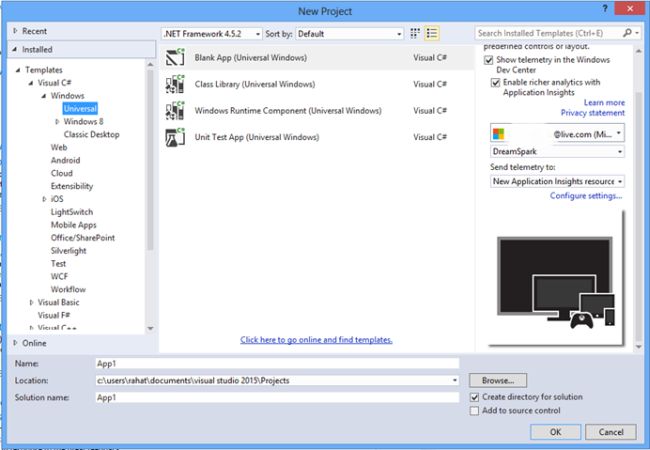Select the Silverlight template category
Viewport: 650px width, 450px height.
coord(68,251)
